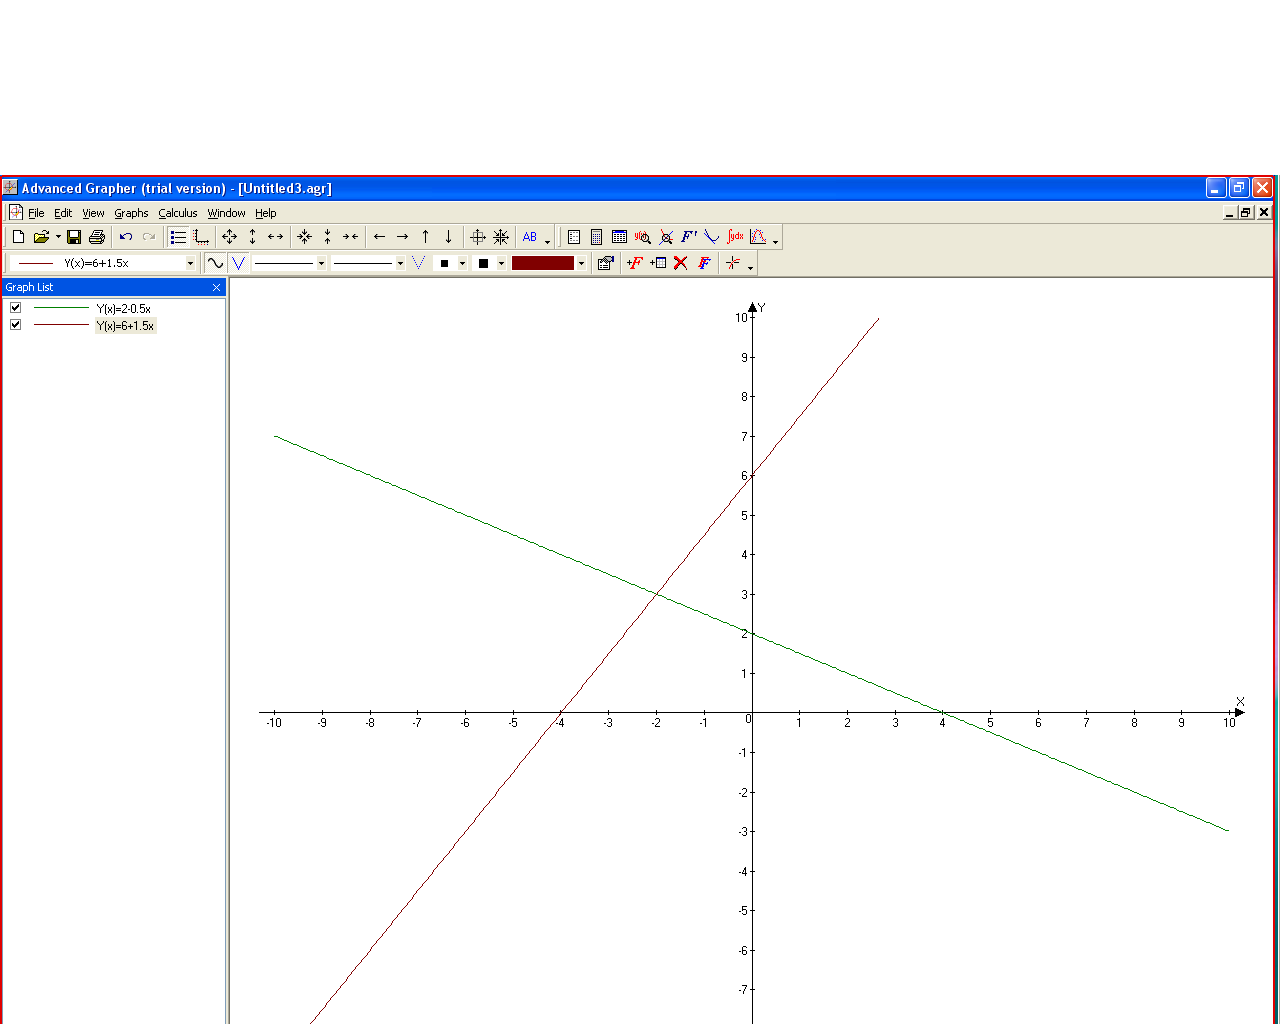Open the regression analysis icon
Viewport: 1280px width, 1024px height.
coord(758,237)
